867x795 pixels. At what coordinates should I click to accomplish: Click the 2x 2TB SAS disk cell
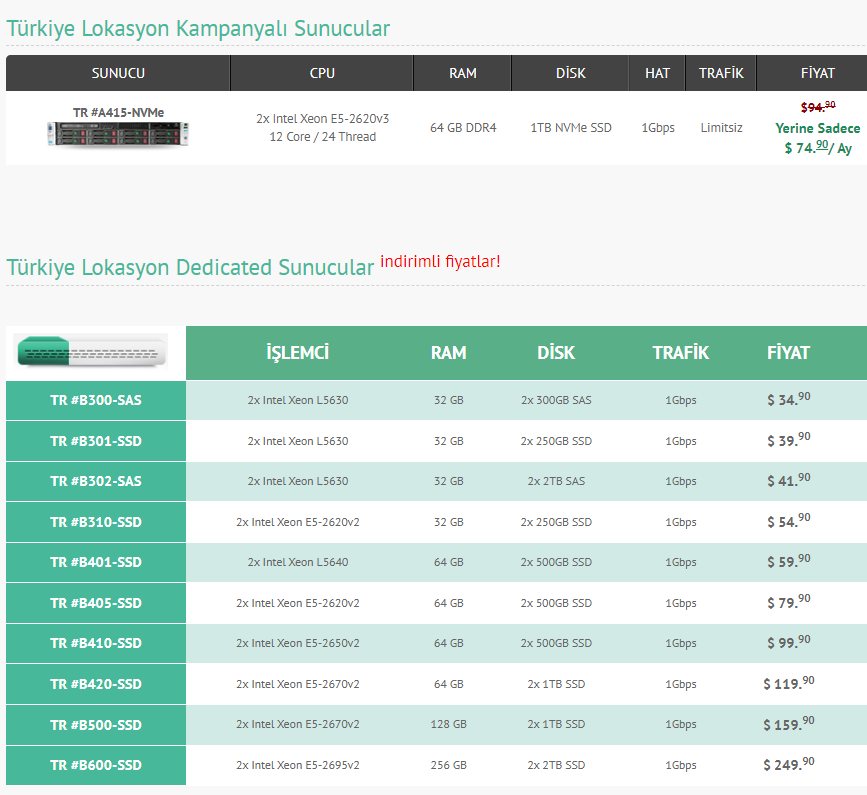(x=556, y=481)
